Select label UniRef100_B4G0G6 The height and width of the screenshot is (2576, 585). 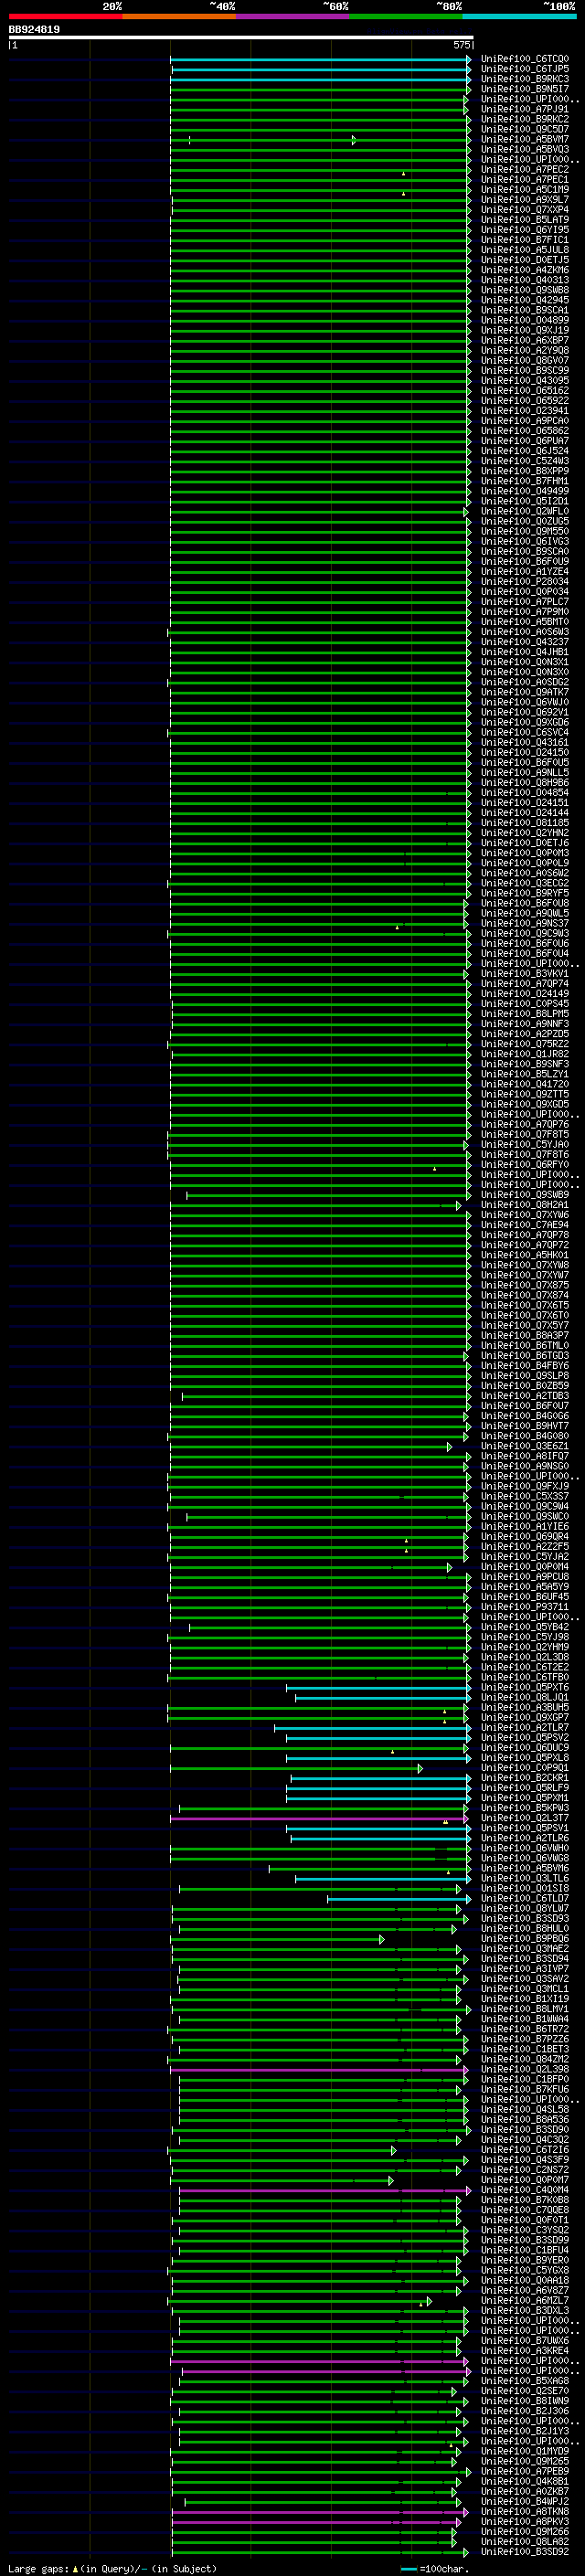tap(525, 1416)
